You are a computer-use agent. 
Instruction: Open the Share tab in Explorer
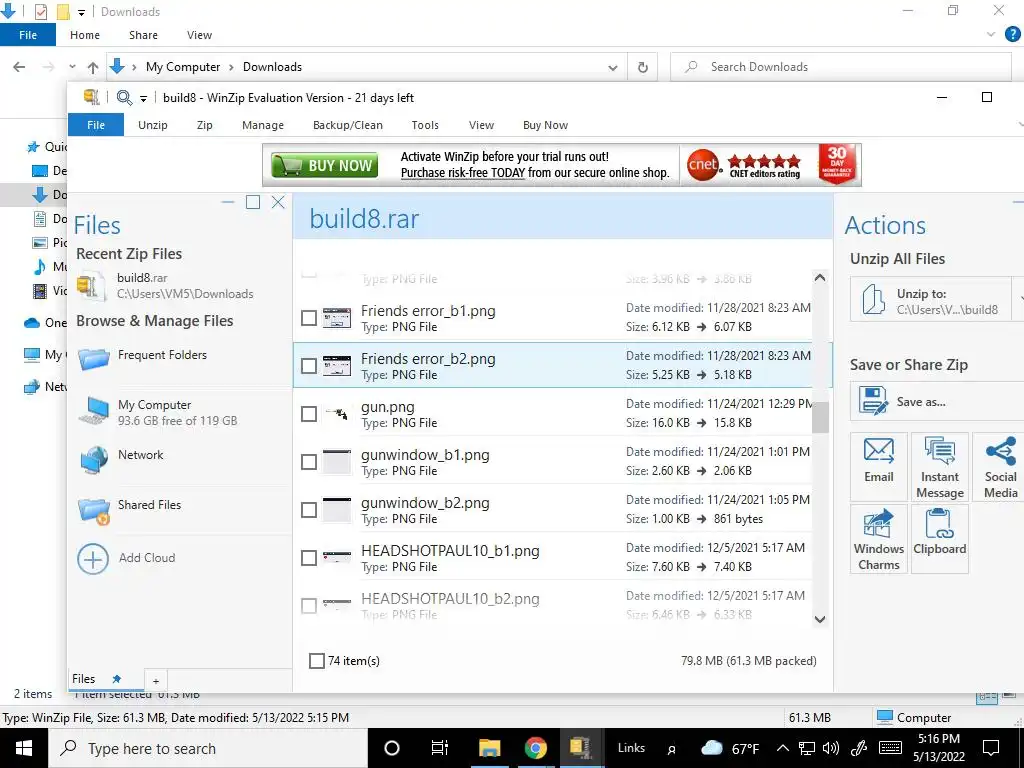click(x=143, y=35)
